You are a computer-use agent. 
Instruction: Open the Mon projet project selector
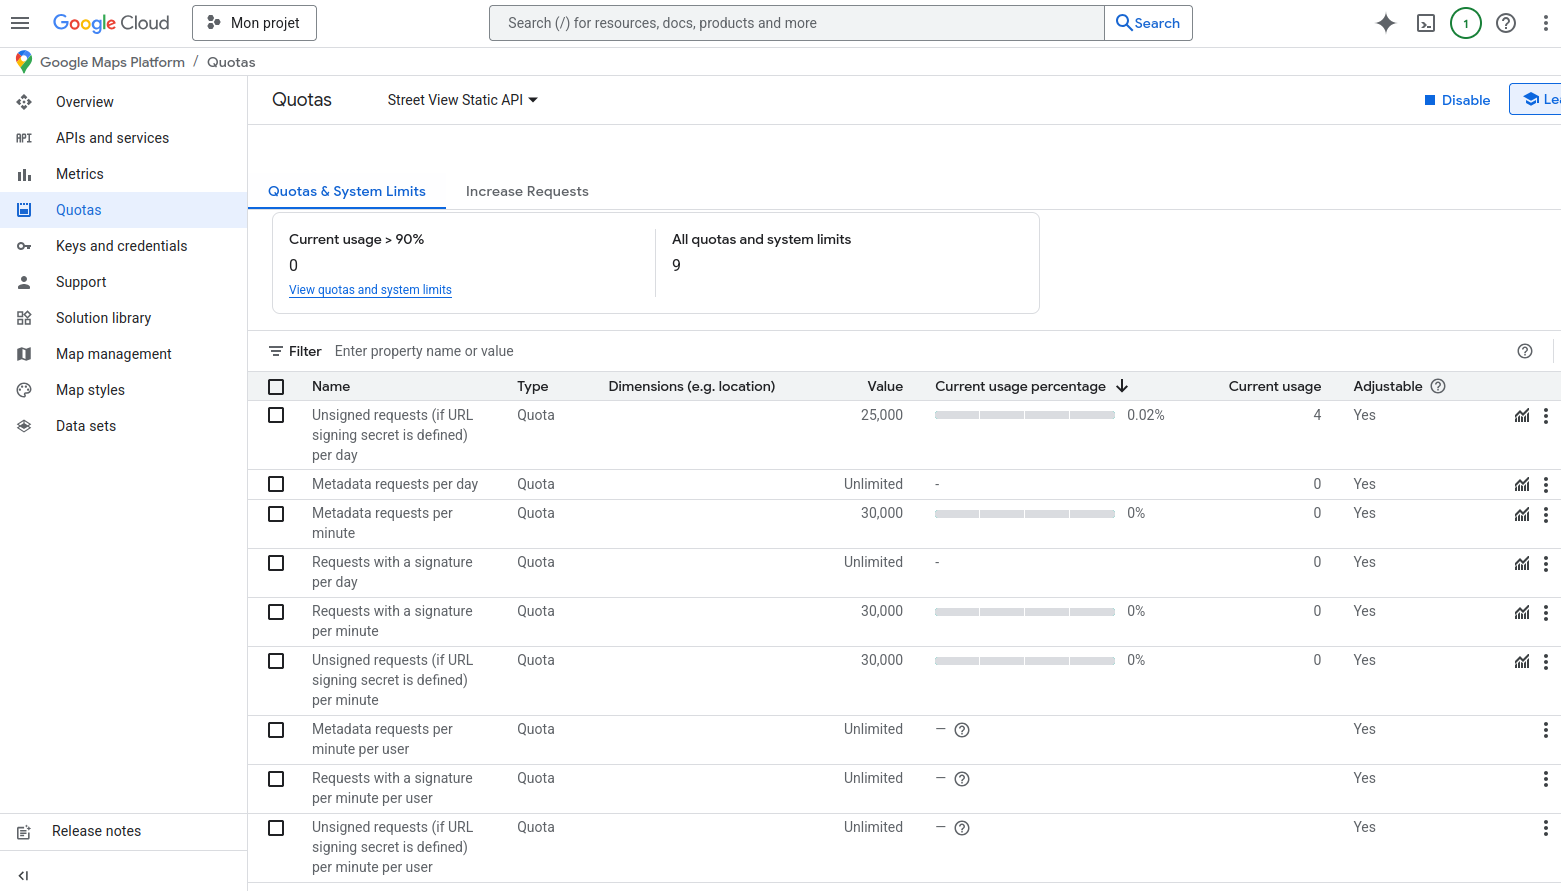[254, 23]
